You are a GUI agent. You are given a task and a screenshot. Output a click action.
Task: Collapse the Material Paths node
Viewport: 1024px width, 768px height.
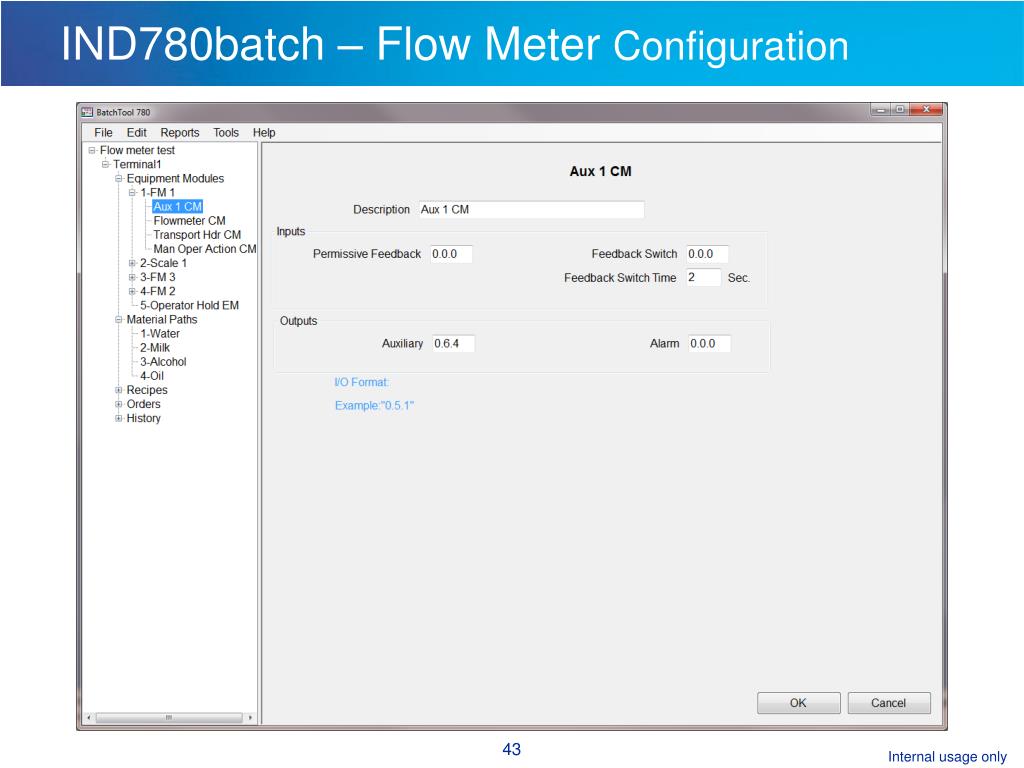[x=119, y=320]
